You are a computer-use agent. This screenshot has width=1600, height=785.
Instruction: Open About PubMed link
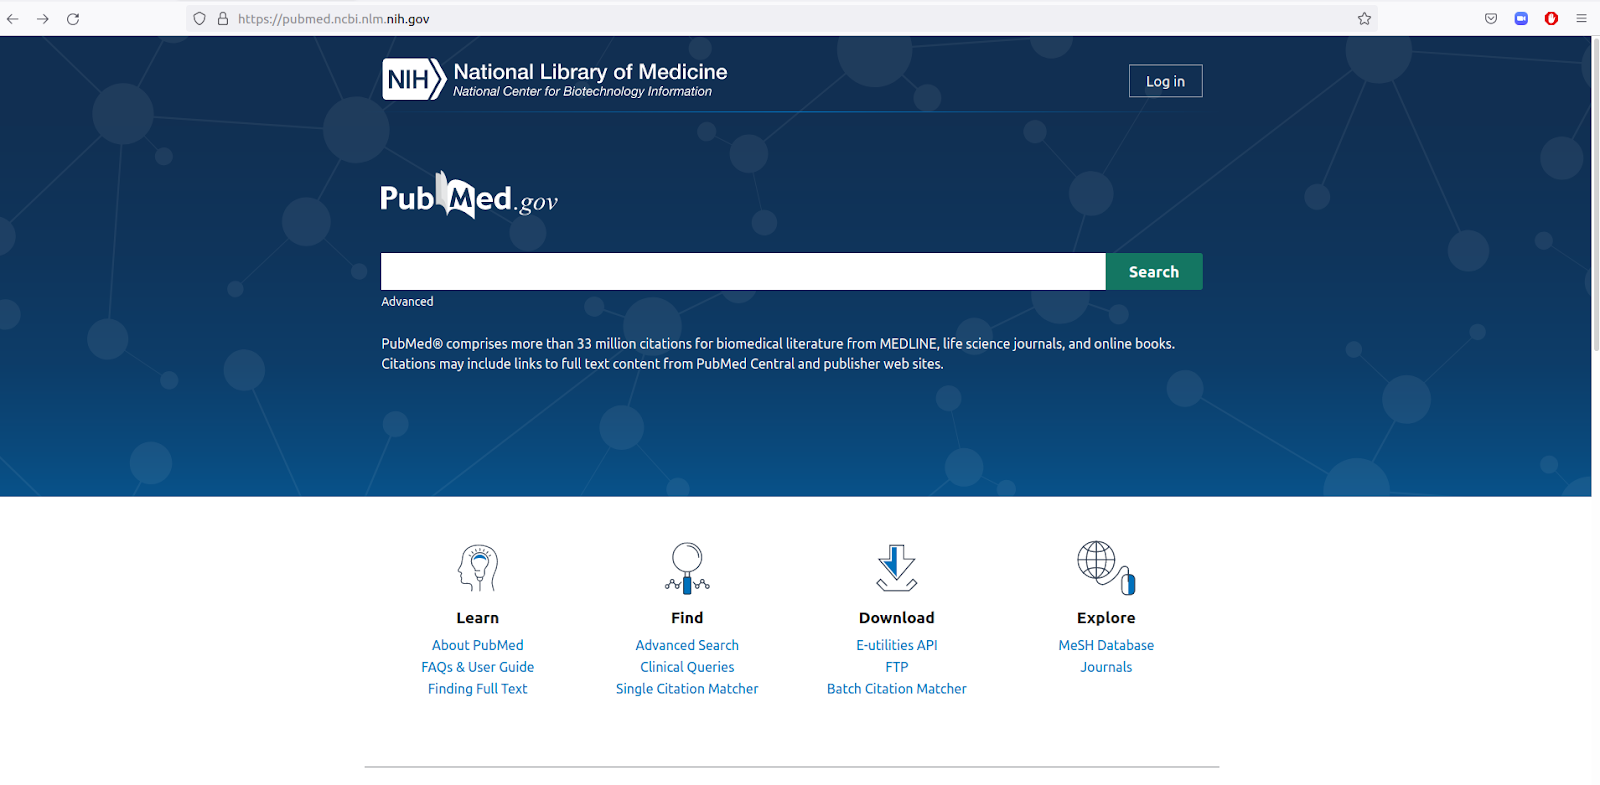pyautogui.click(x=478, y=645)
